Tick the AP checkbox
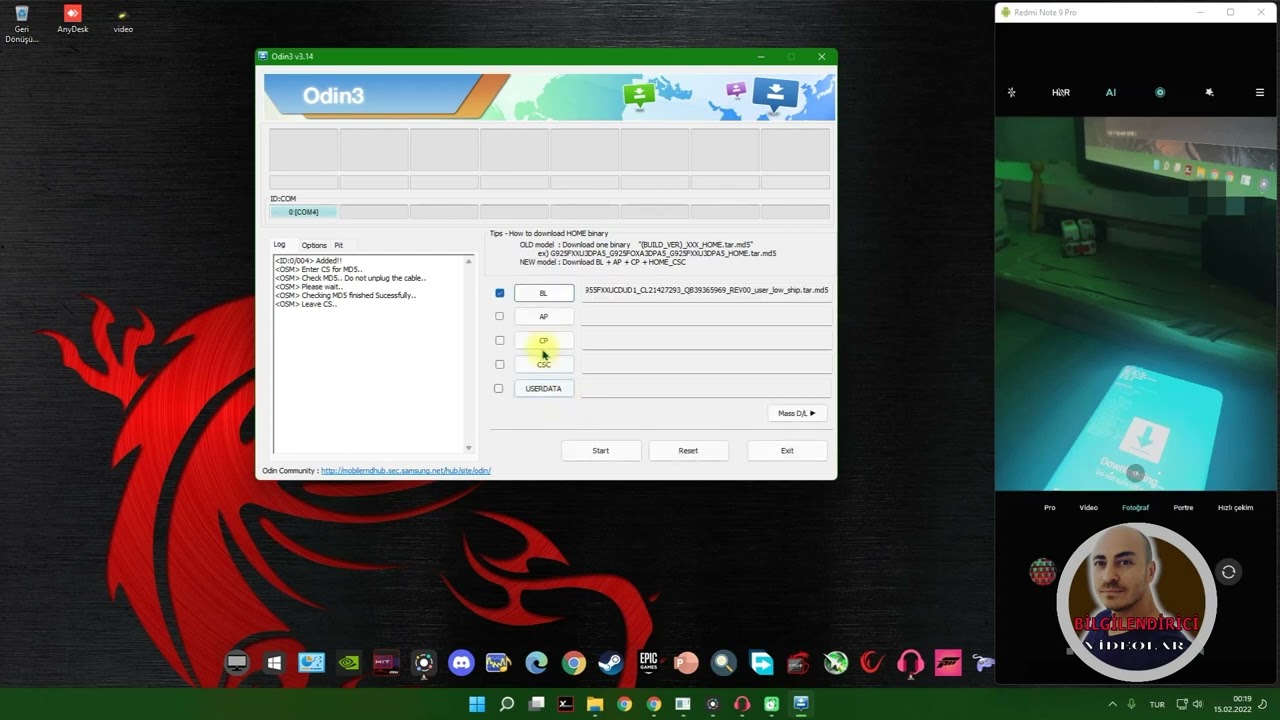Image resolution: width=1280 pixels, height=720 pixels. pos(499,316)
